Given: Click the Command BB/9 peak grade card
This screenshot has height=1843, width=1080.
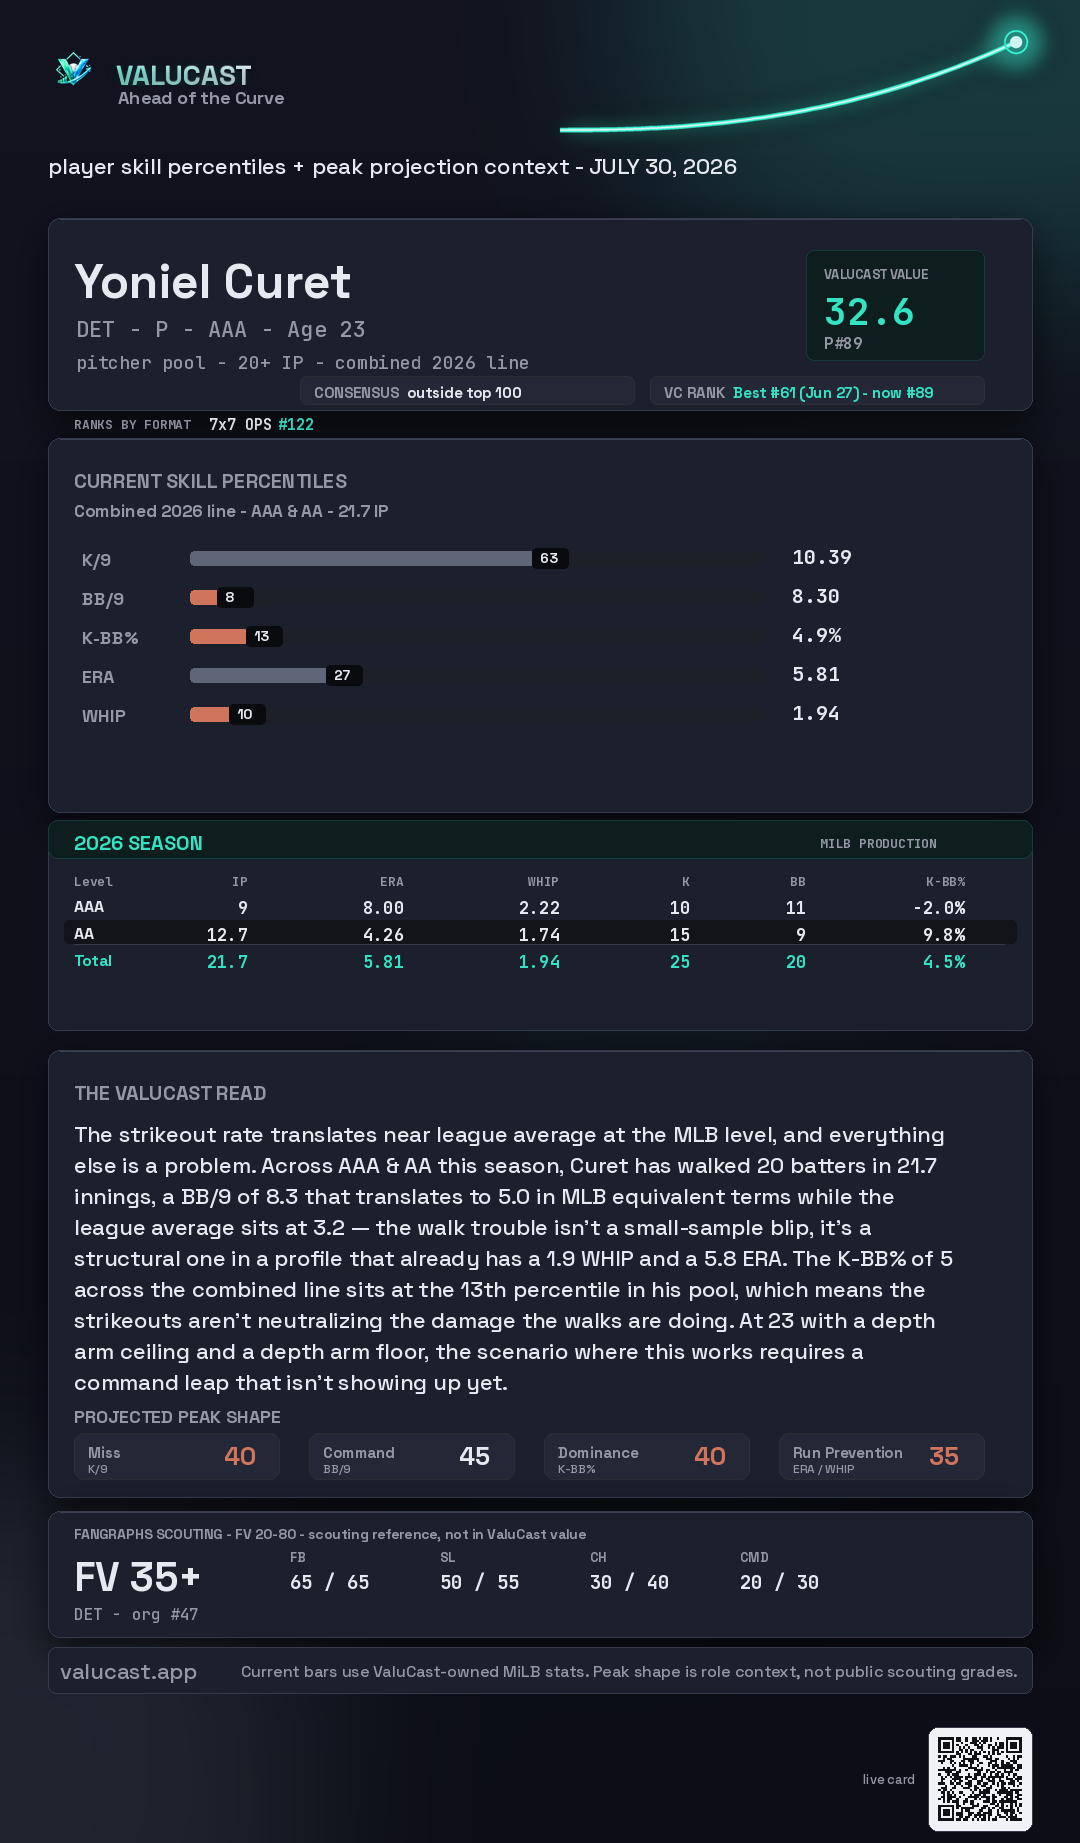Looking at the screenshot, I should (412, 1457).
